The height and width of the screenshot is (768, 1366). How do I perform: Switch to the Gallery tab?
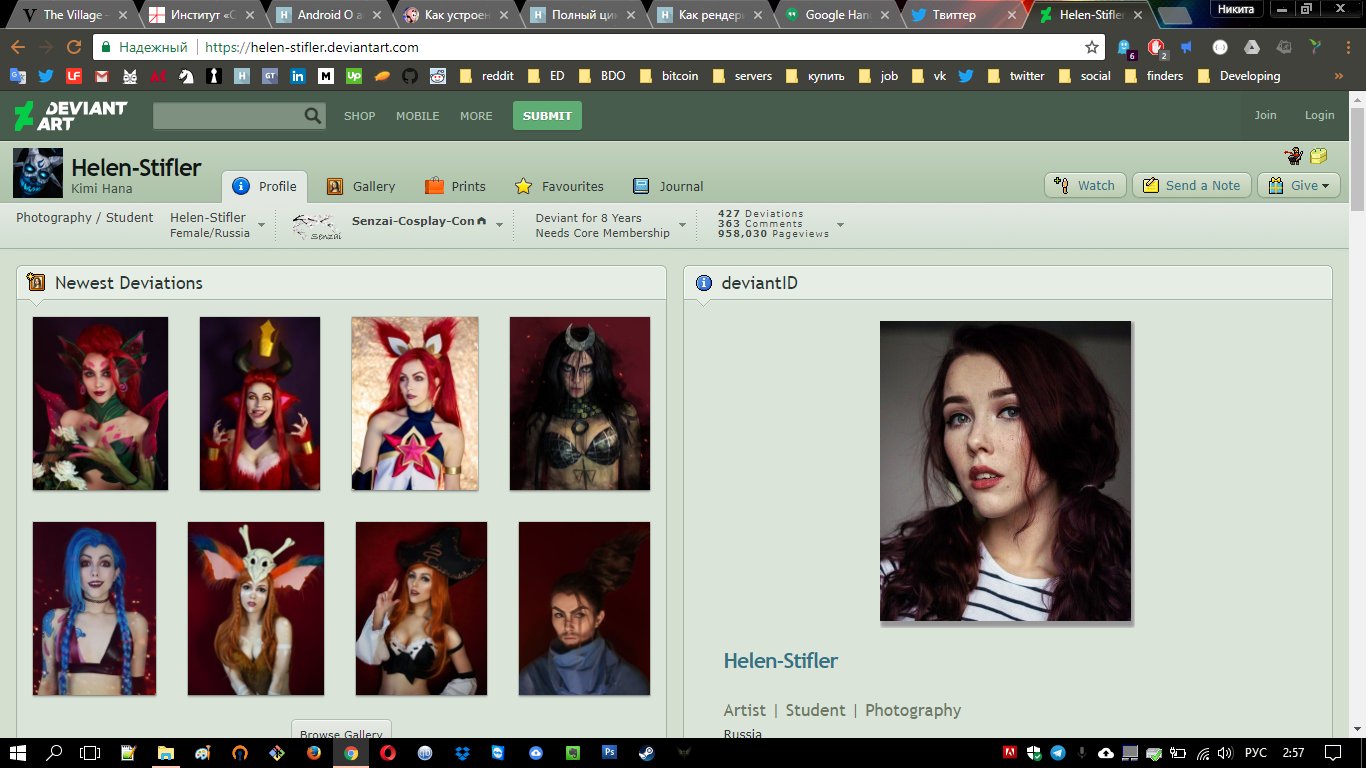click(x=361, y=186)
